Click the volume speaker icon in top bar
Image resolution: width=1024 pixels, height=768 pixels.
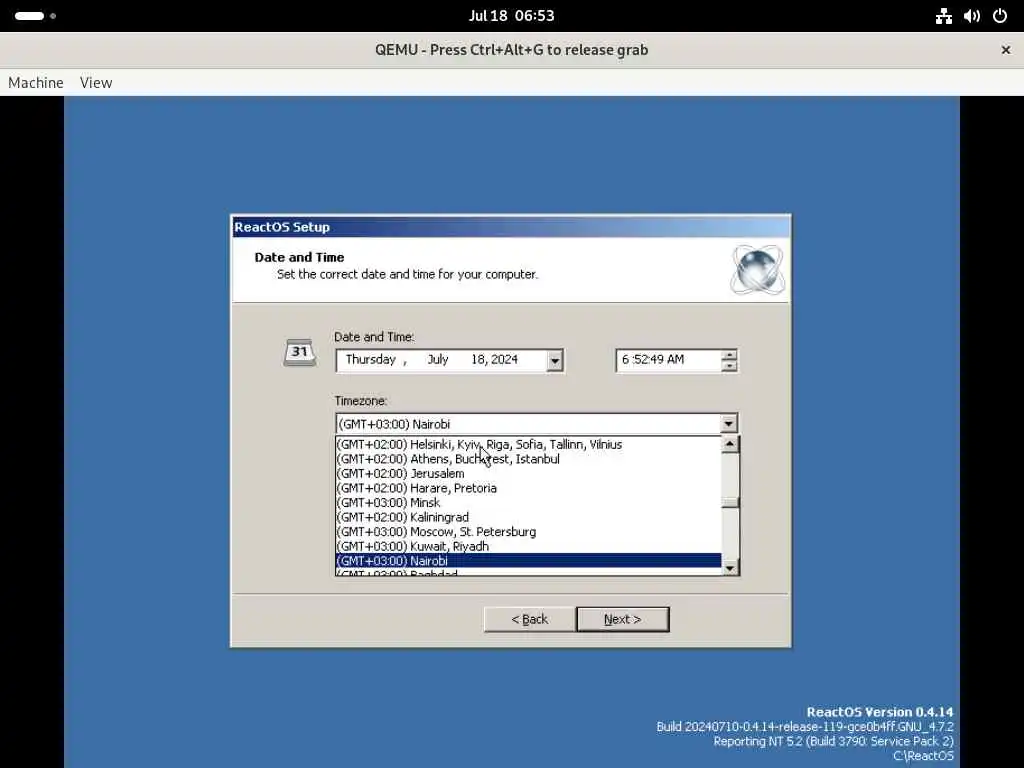tap(972, 16)
